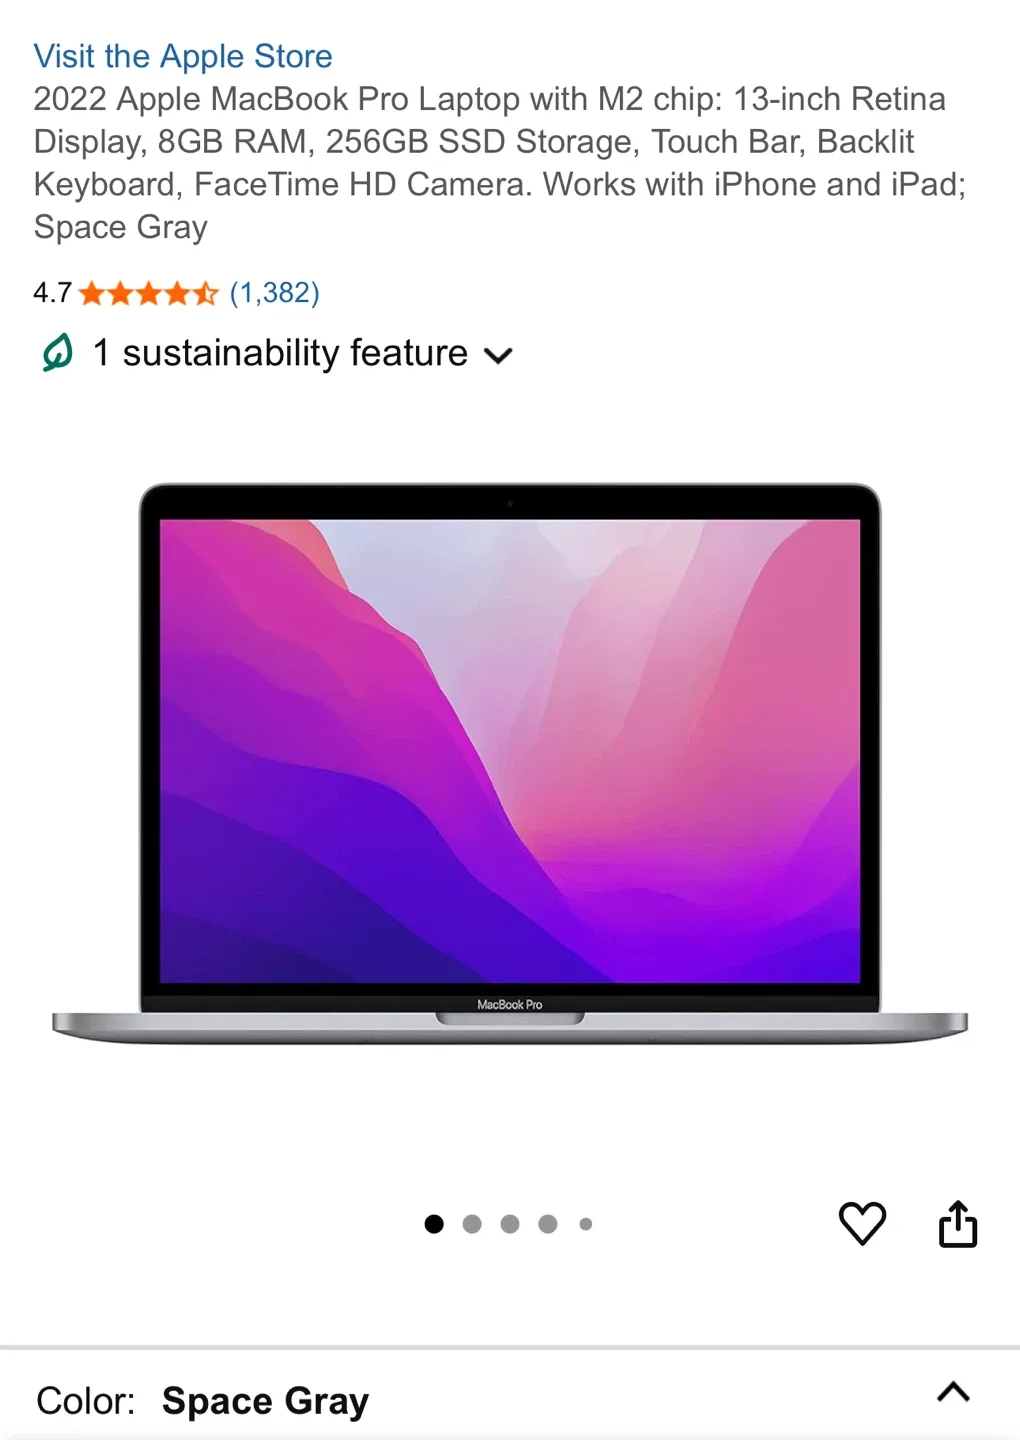The height and width of the screenshot is (1440, 1020).
Task: Tap the Space Gray selected color text
Action: tap(266, 1401)
